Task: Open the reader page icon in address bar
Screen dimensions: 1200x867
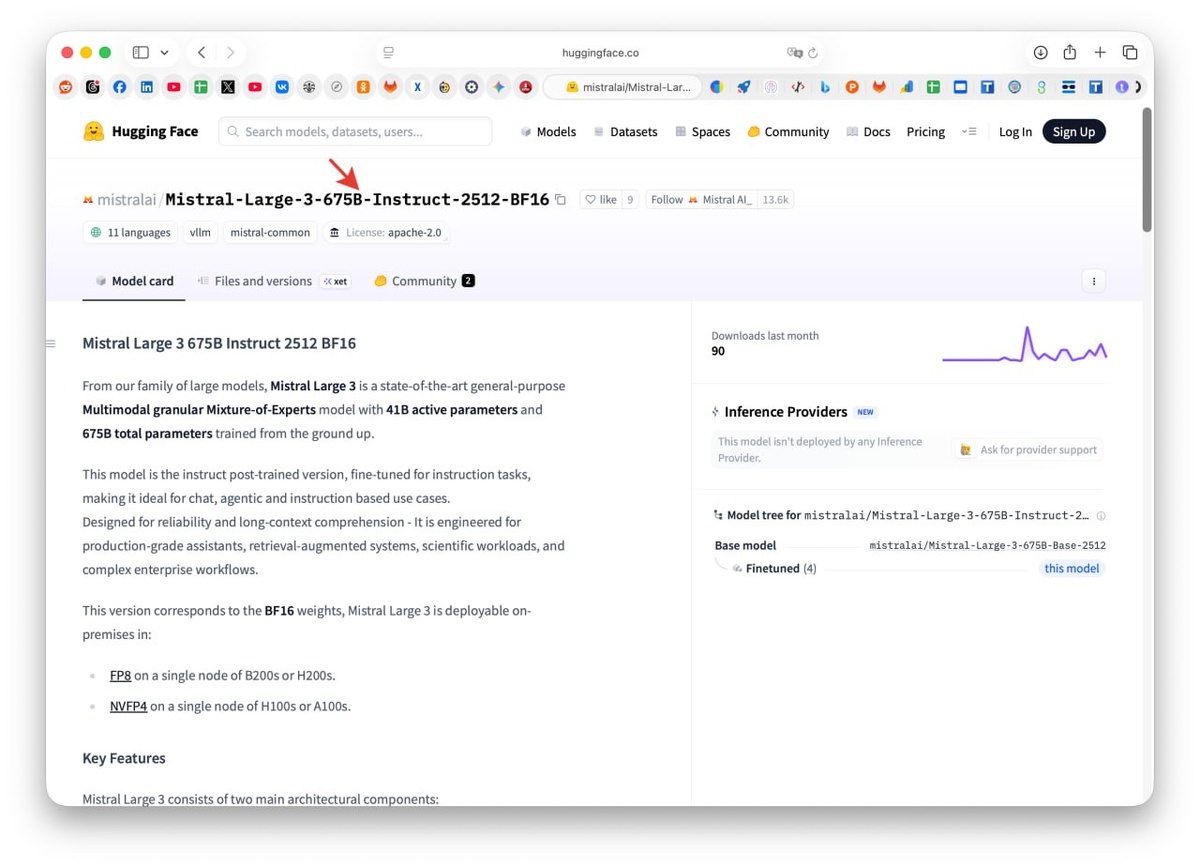Action: pos(389,53)
